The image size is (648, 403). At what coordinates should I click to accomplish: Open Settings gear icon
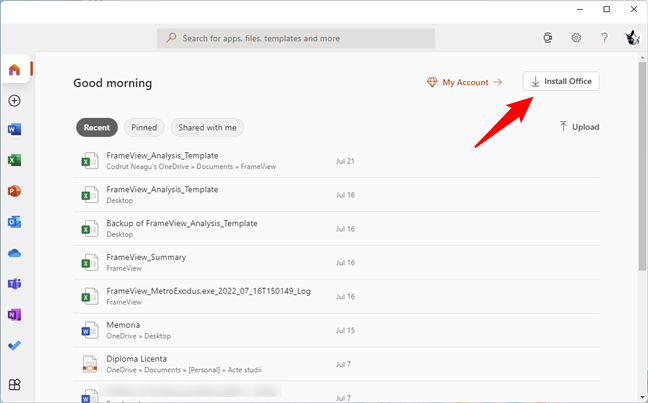tap(576, 38)
